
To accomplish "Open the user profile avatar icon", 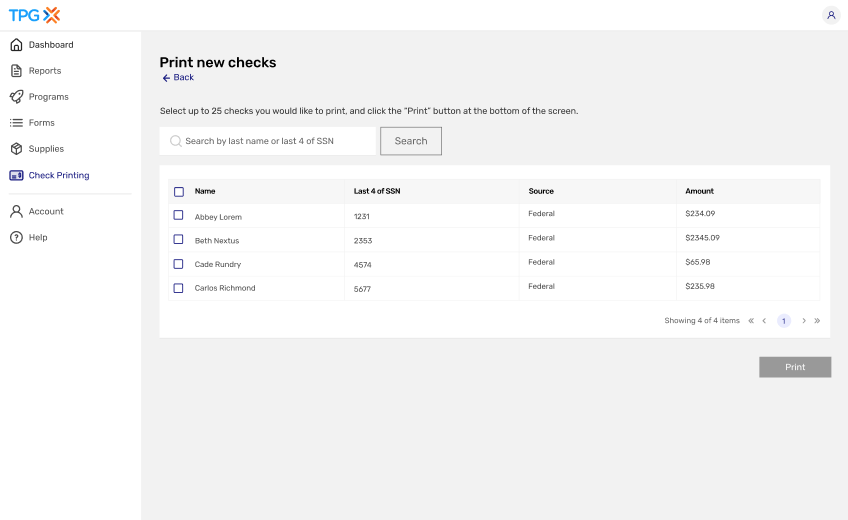I will tap(831, 15).
